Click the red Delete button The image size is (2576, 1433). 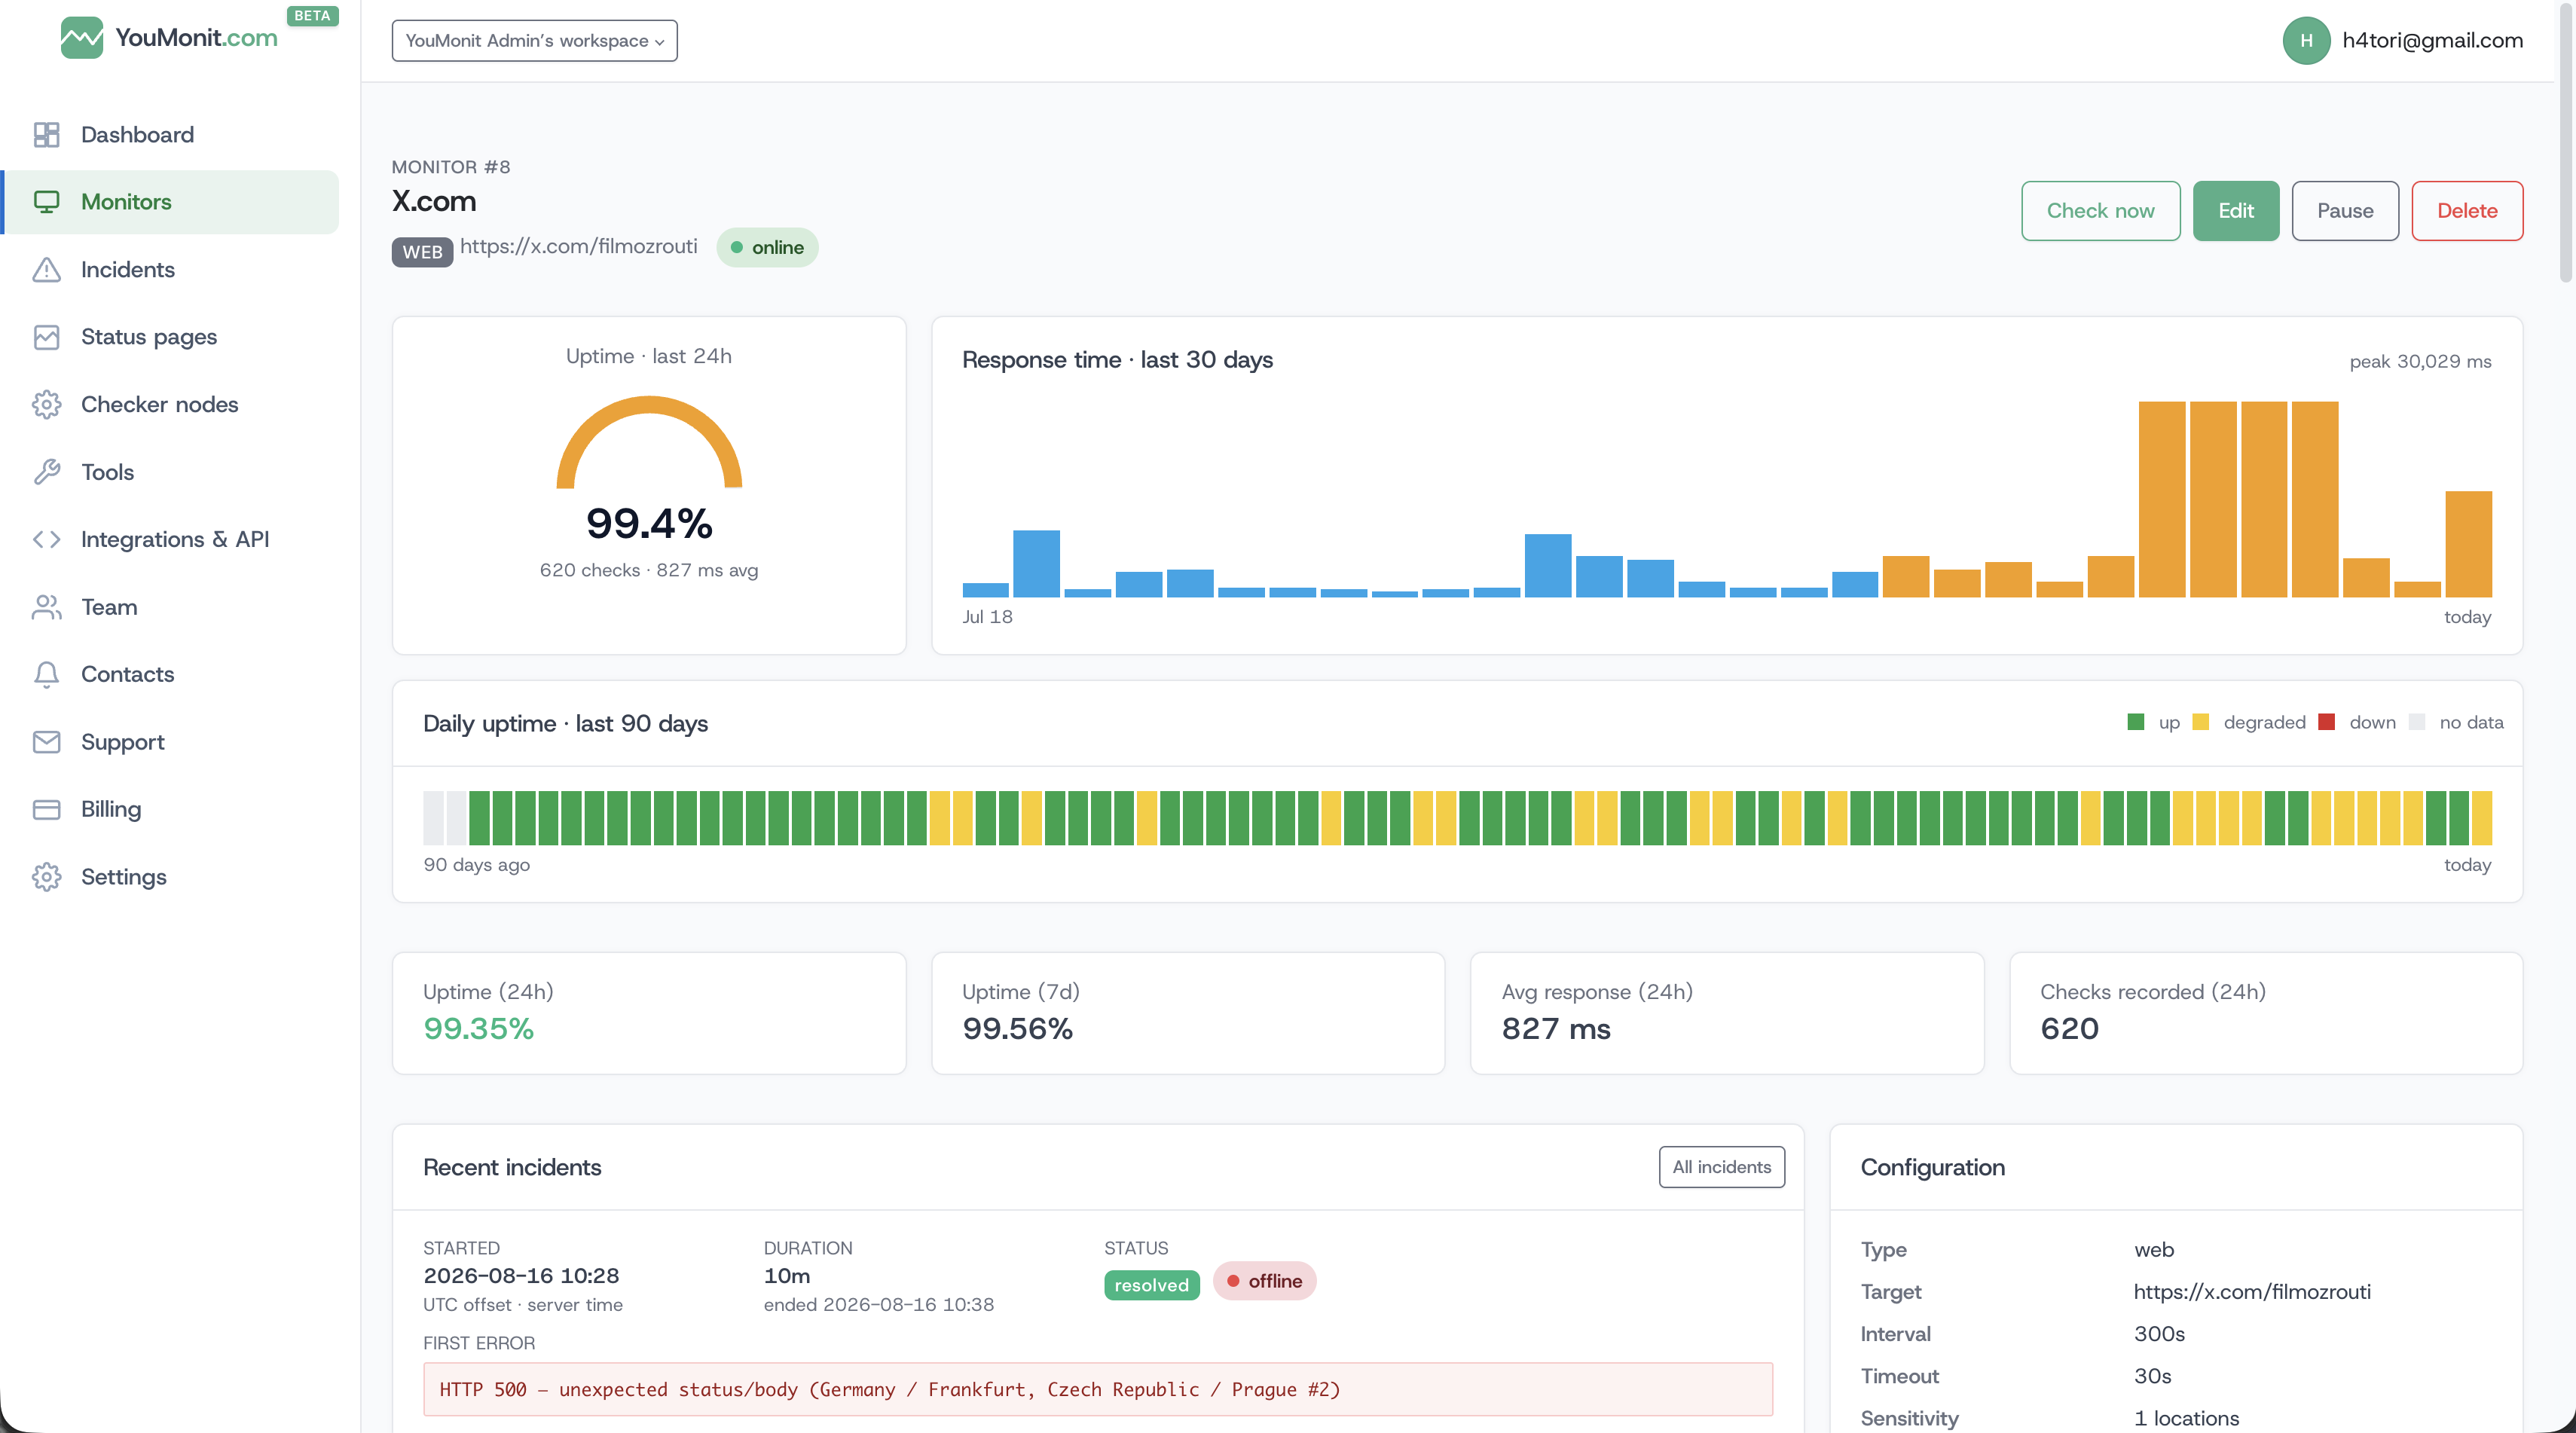point(2467,210)
